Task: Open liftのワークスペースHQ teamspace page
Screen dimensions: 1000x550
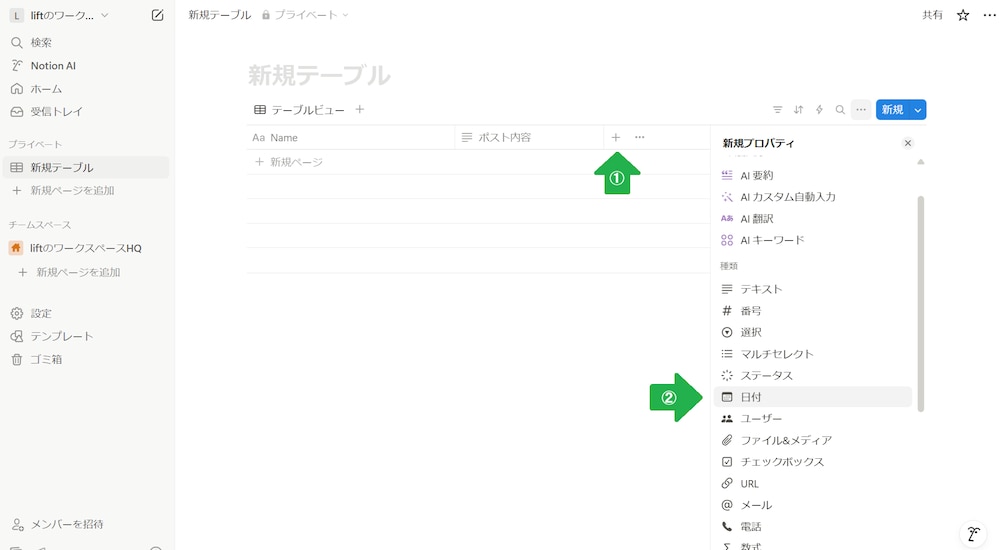Action: pos(86,248)
